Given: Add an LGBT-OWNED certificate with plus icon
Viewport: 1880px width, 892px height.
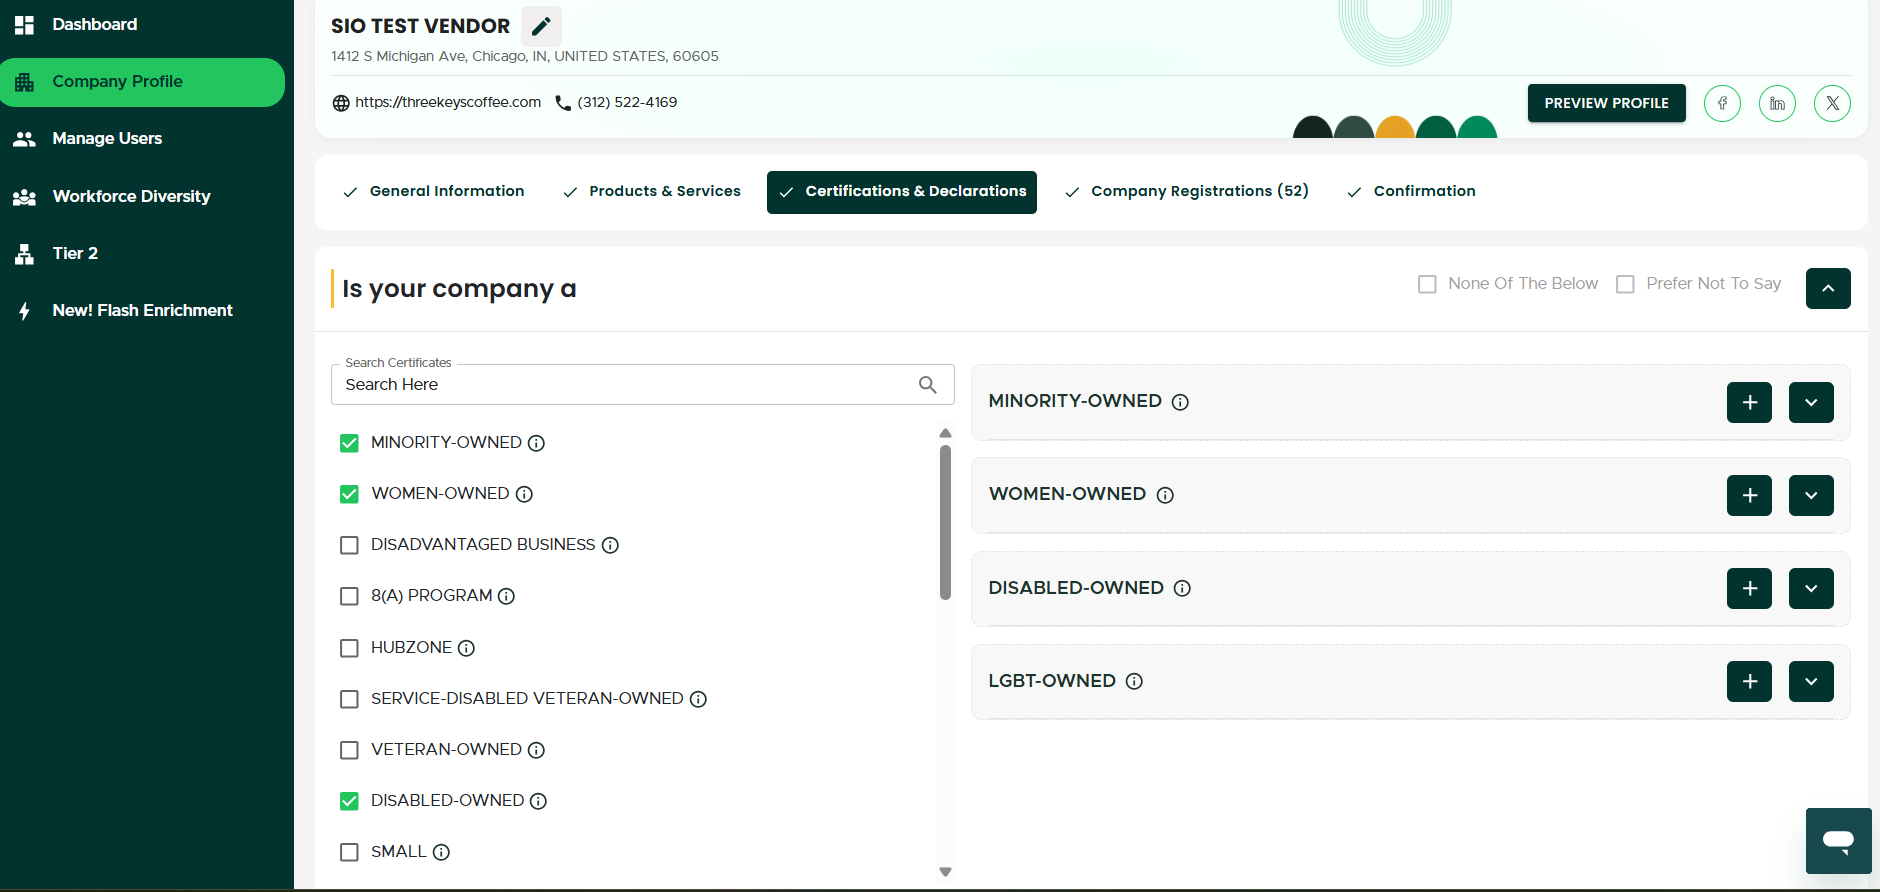Looking at the screenshot, I should coord(1749,681).
